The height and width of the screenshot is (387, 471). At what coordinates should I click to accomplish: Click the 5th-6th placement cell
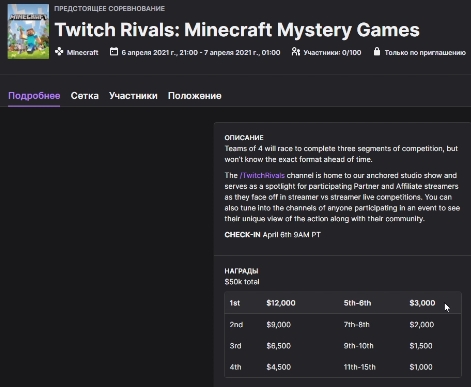[x=357, y=303]
